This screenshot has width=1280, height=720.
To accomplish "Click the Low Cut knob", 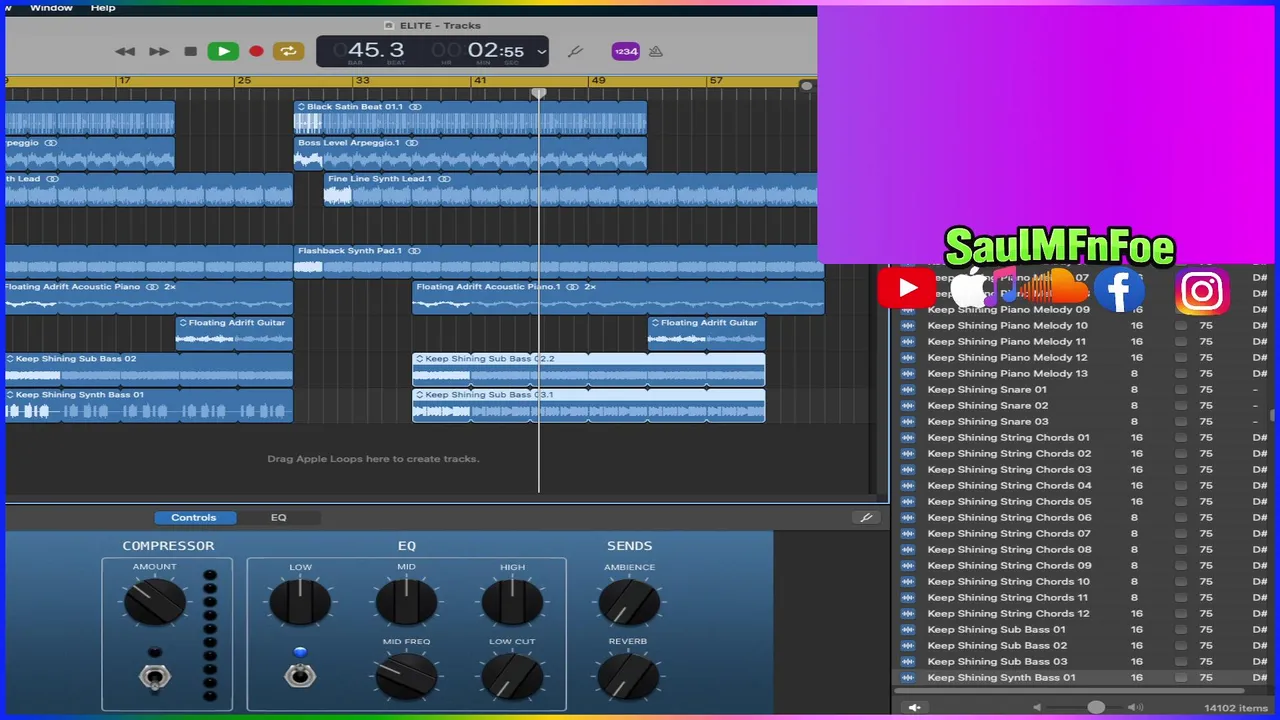I will [512, 676].
